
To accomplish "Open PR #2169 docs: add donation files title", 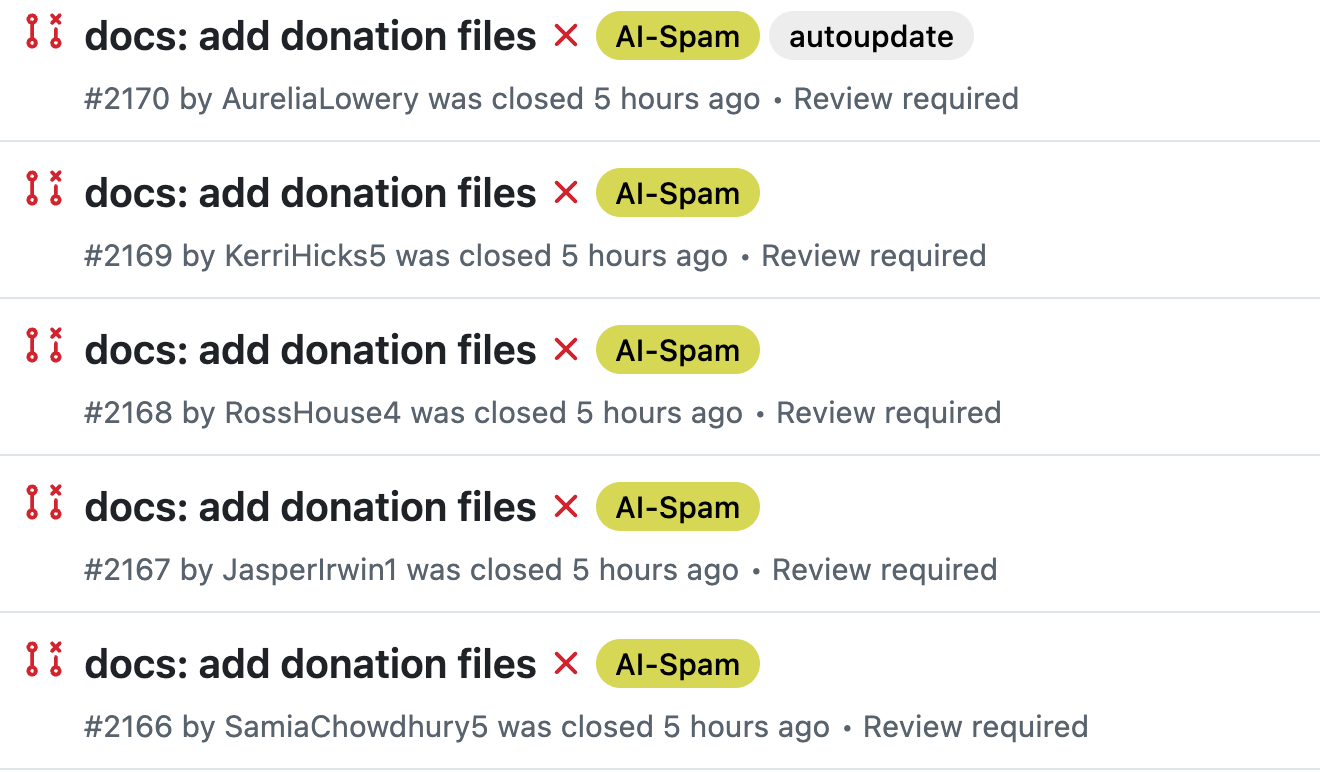I will pyautogui.click(x=311, y=193).
